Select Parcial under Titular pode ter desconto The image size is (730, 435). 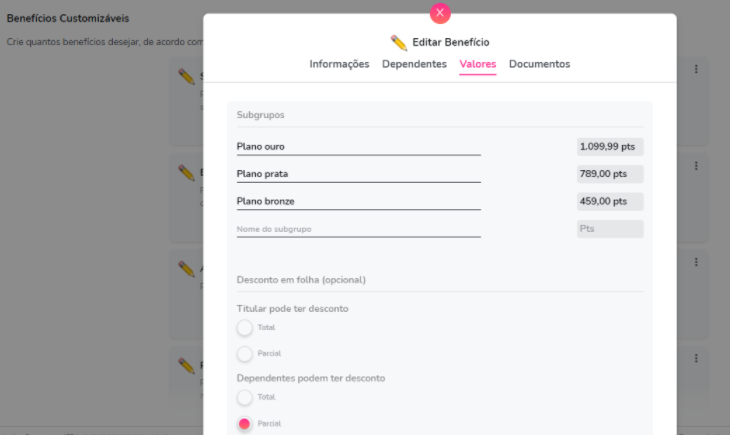tap(245, 353)
